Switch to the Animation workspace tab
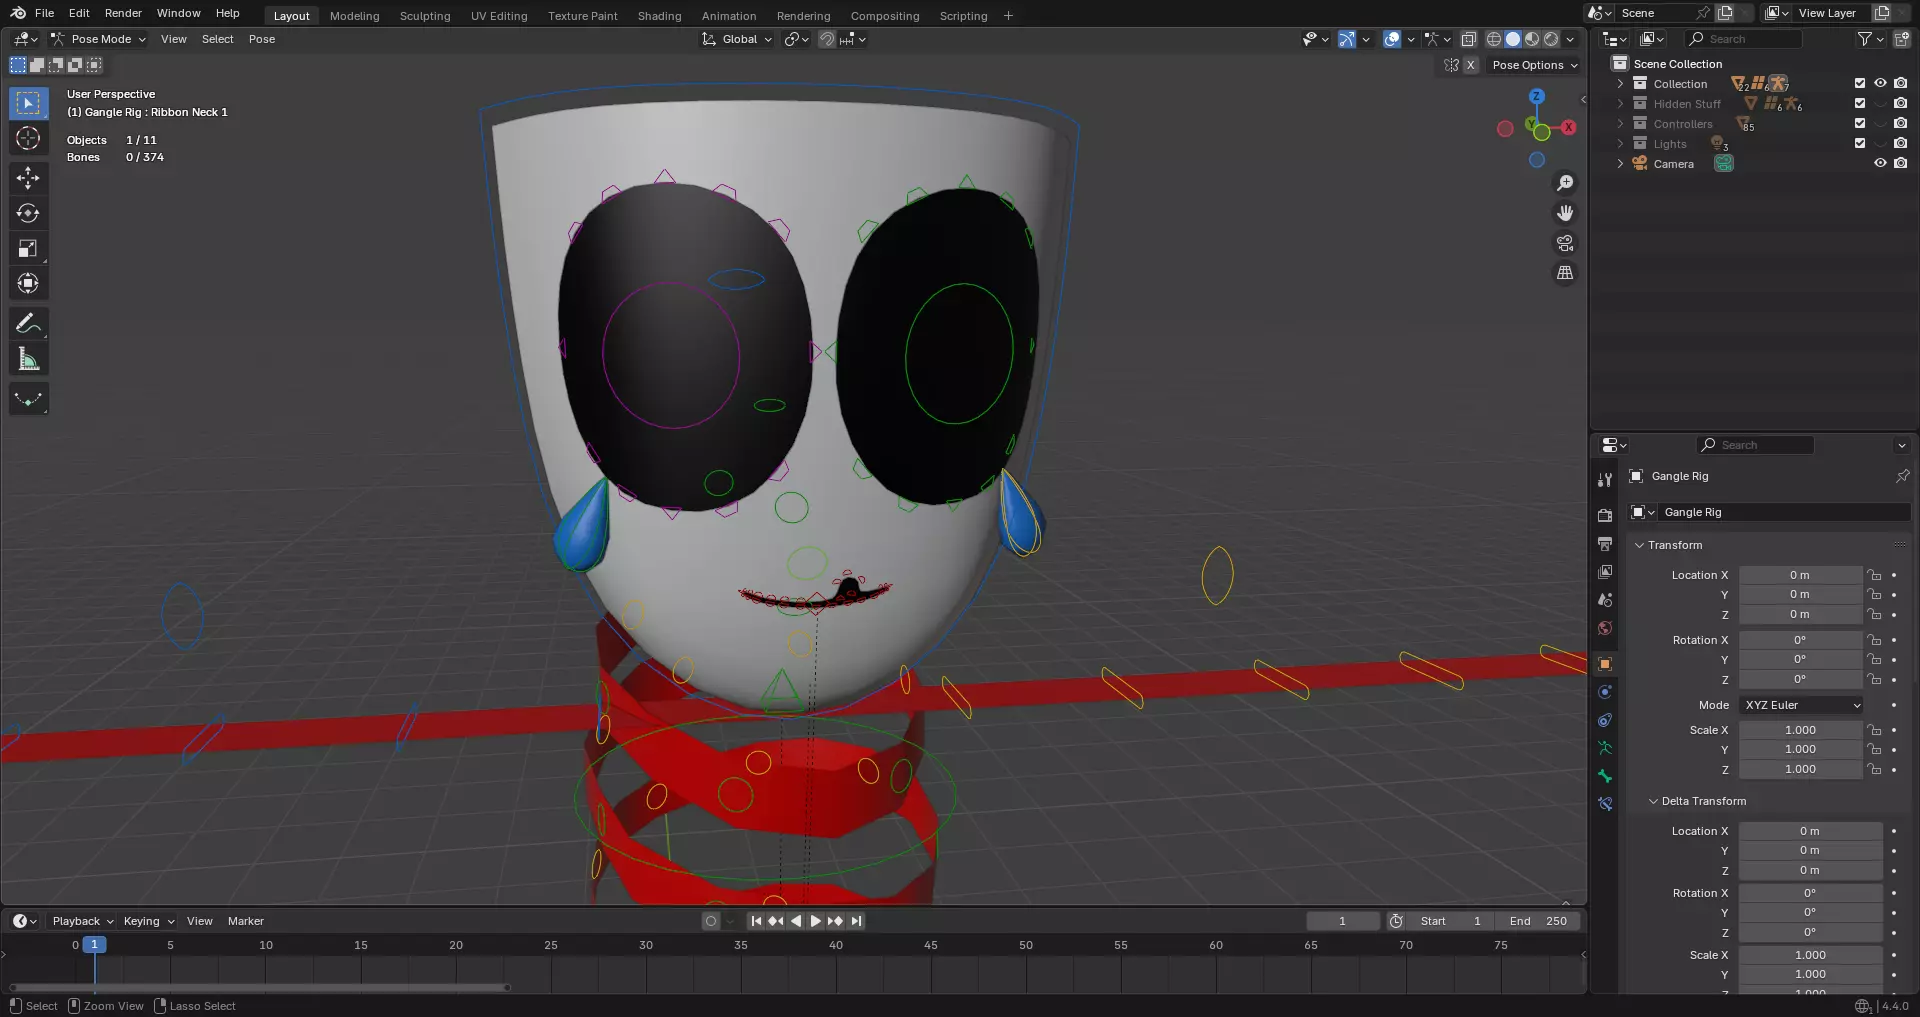Viewport: 1920px width, 1017px height. point(729,15)
